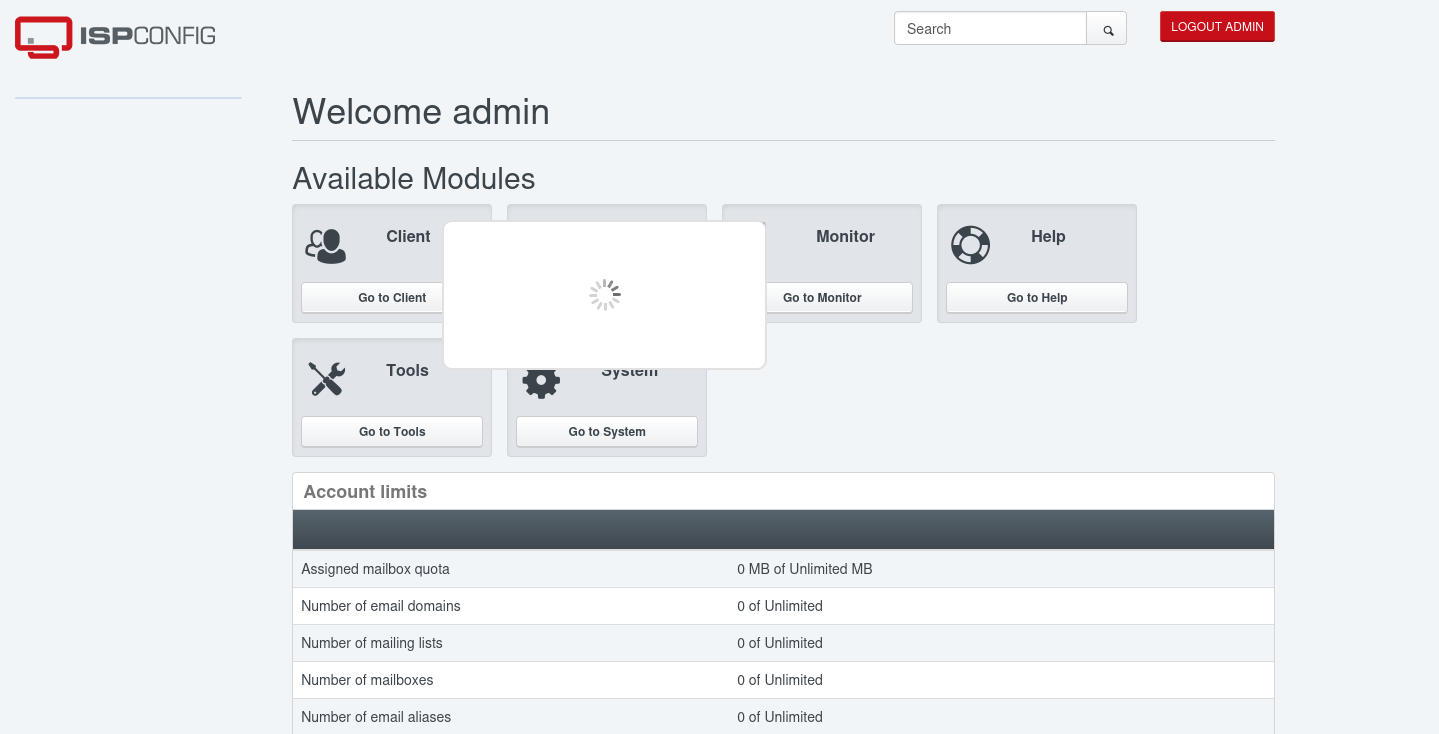Select the Monitor module title

click(x=845, y=237)
